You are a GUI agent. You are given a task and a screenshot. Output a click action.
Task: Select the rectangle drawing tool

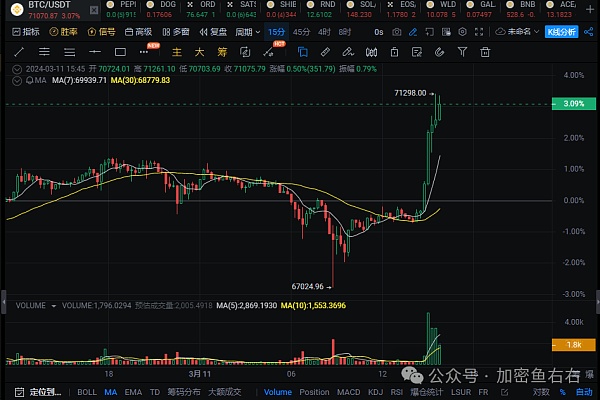coord(120,52)
